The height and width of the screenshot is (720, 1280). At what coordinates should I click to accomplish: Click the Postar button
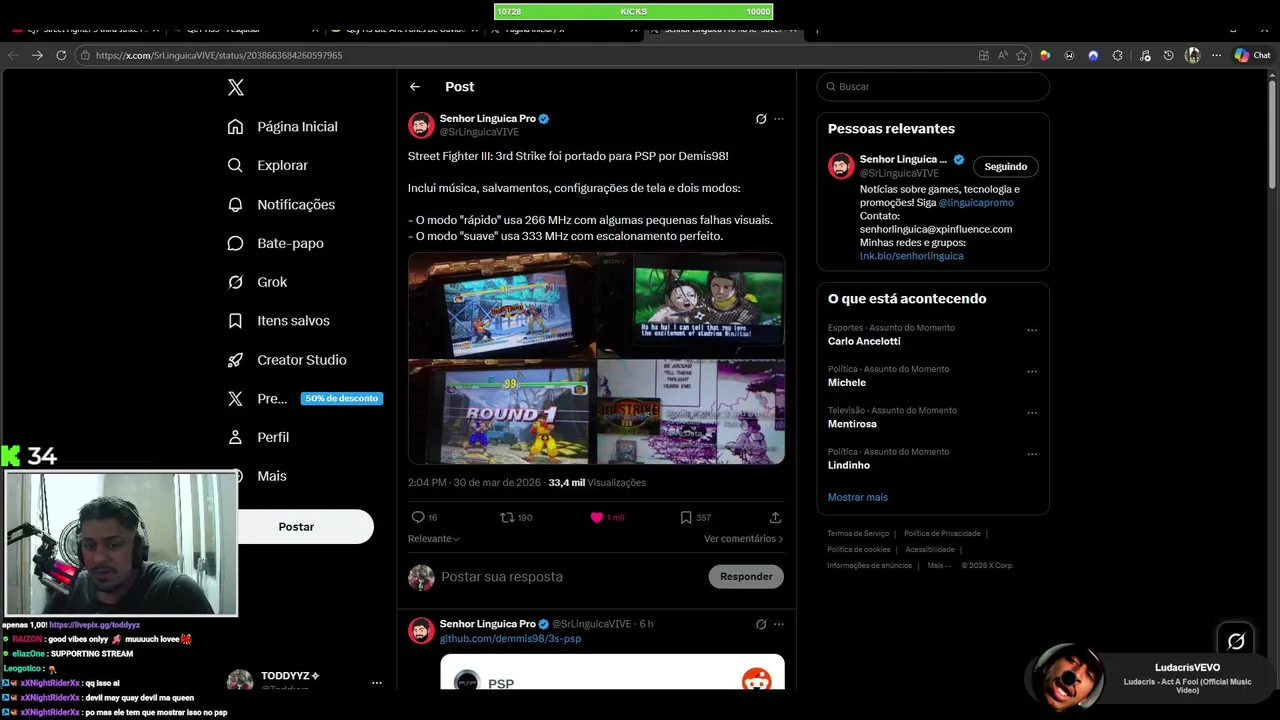tap(296, 527)
